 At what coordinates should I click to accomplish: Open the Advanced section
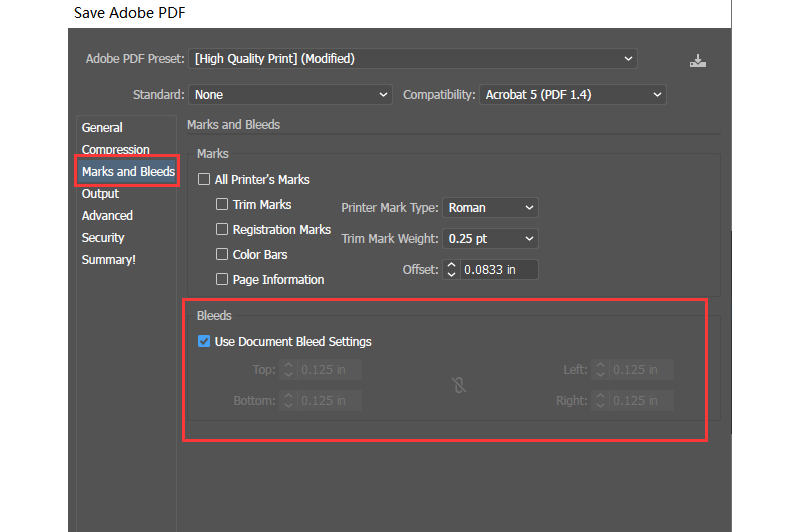point(107,216)
